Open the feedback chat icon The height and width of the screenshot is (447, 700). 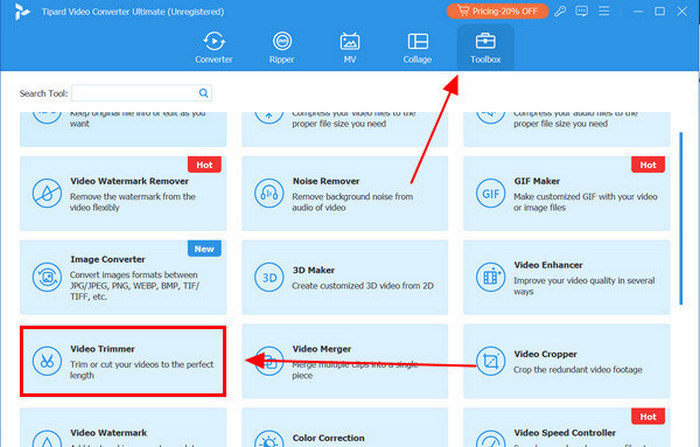tap(582, 11)
